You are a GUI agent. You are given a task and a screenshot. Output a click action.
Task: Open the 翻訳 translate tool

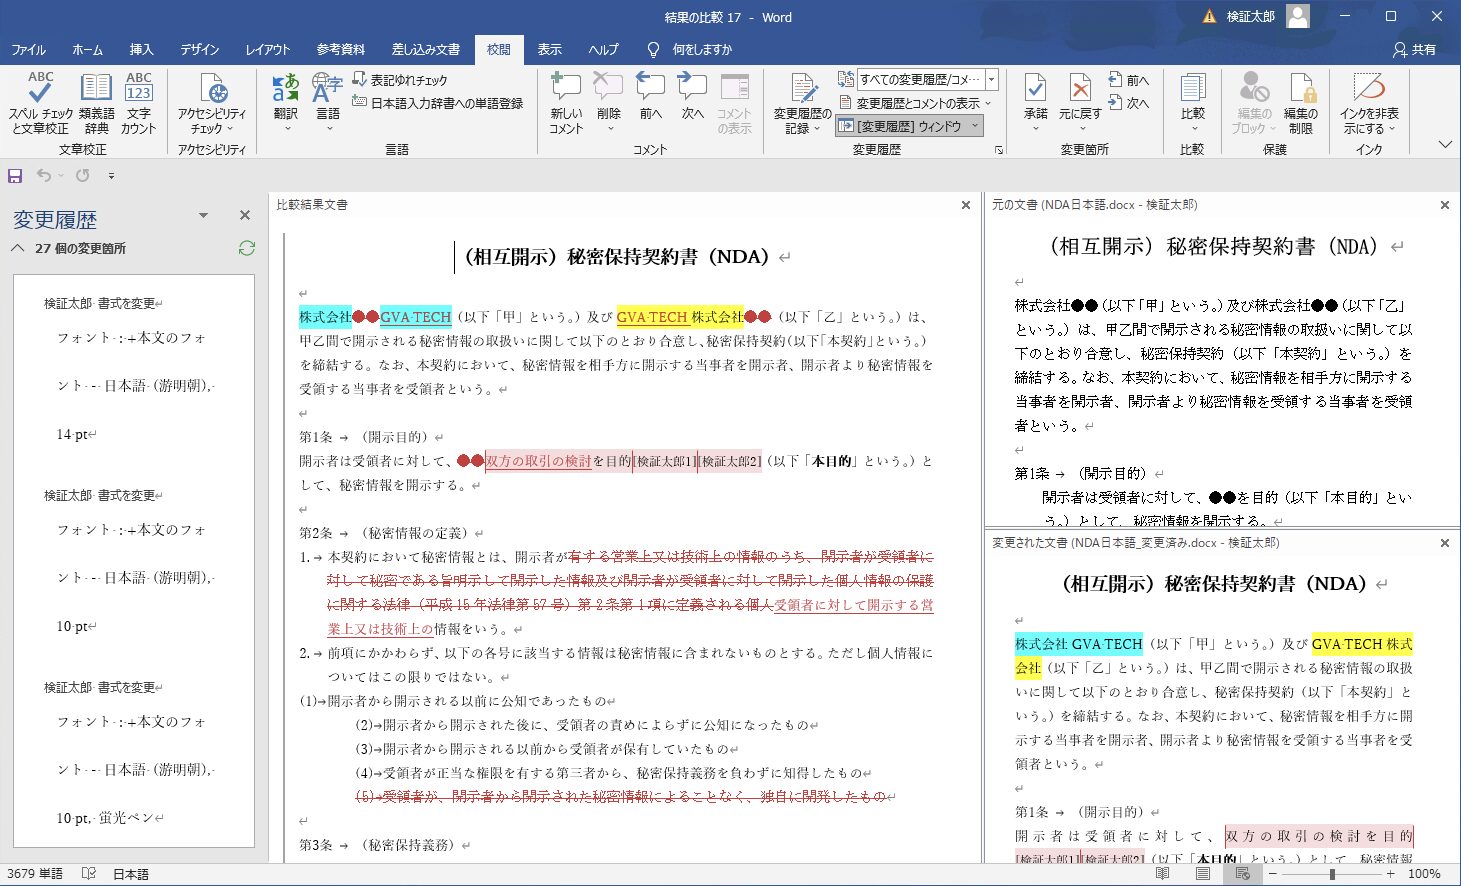pyautogui.click(x=286, y=103)
